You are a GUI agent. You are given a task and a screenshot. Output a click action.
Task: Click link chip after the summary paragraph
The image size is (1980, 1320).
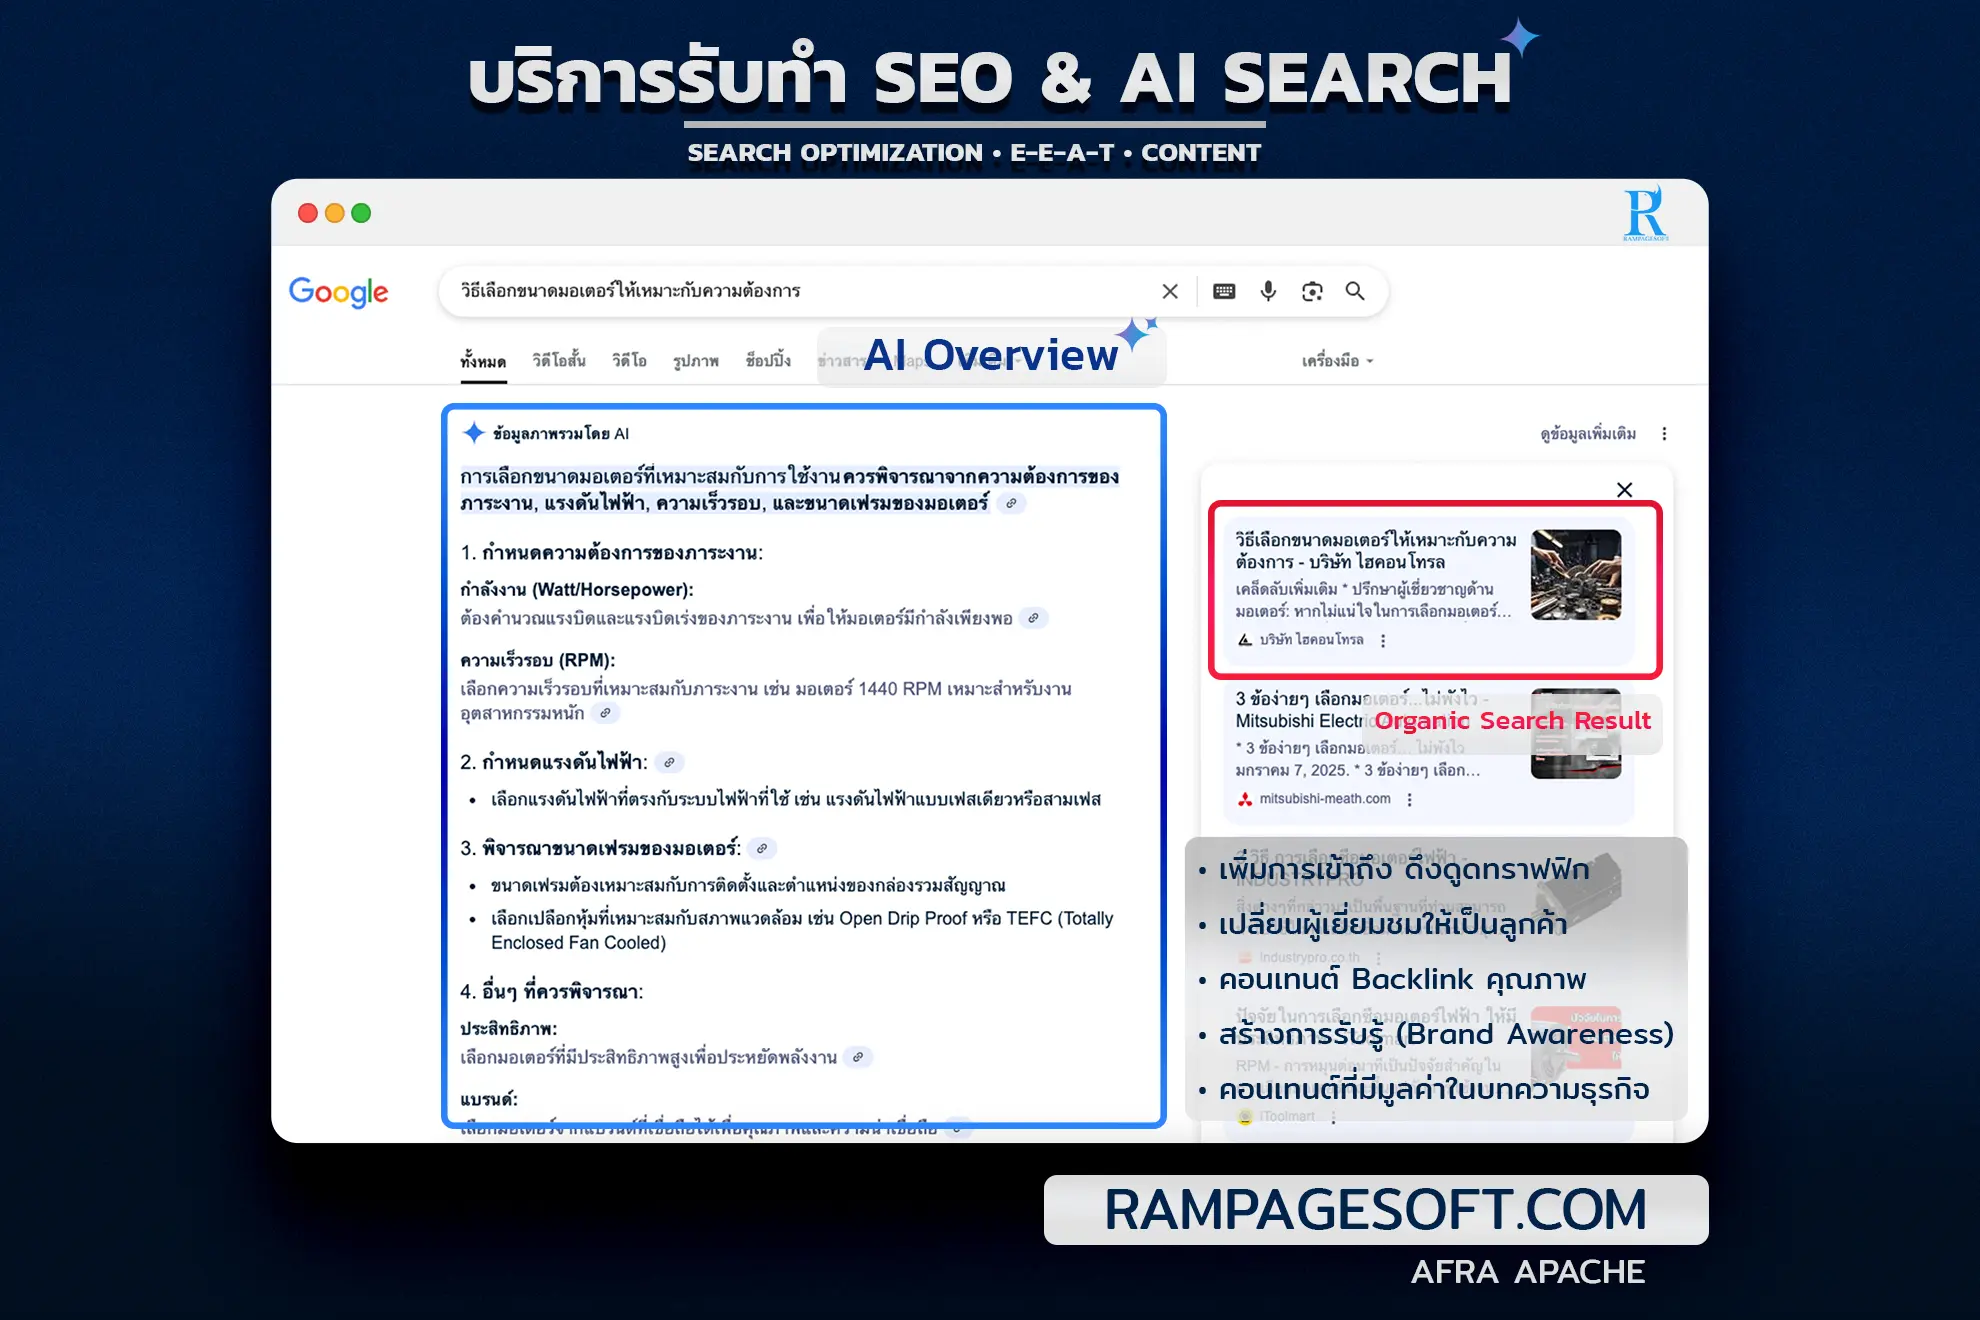(1011, 504)
